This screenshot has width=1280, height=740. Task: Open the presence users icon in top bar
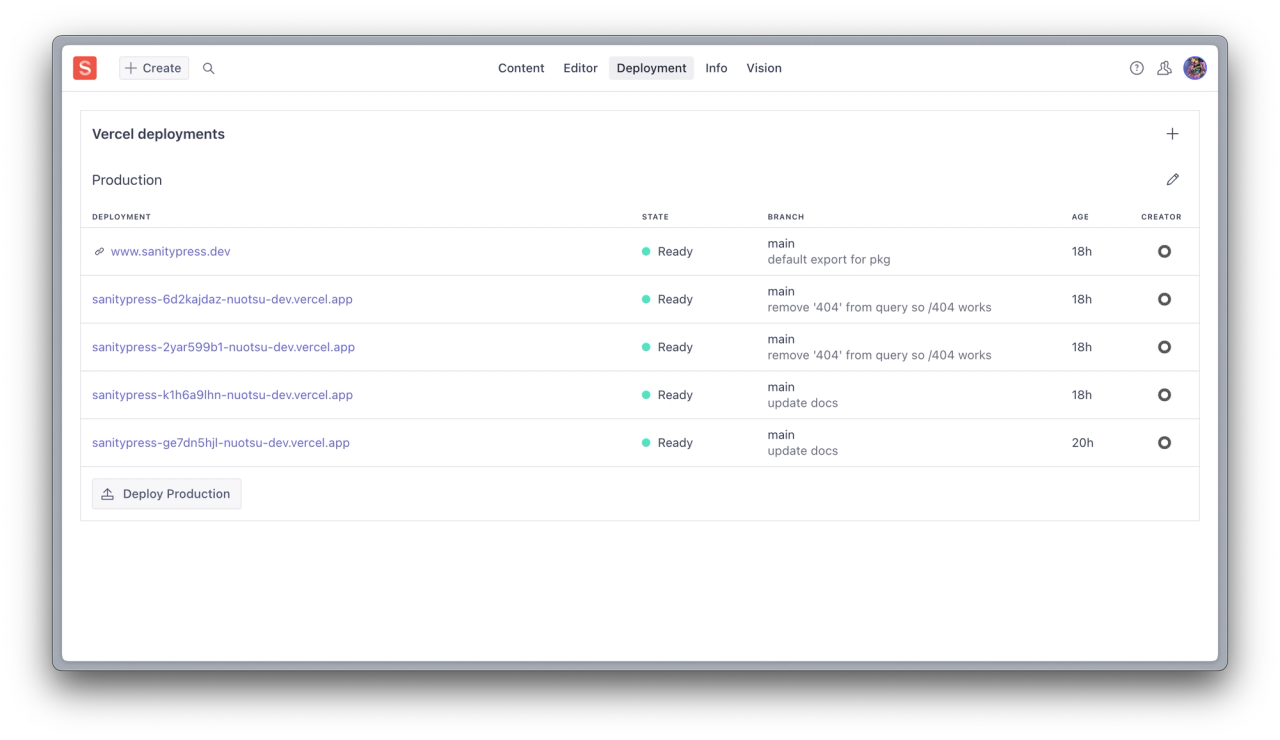coord(1164,68)
